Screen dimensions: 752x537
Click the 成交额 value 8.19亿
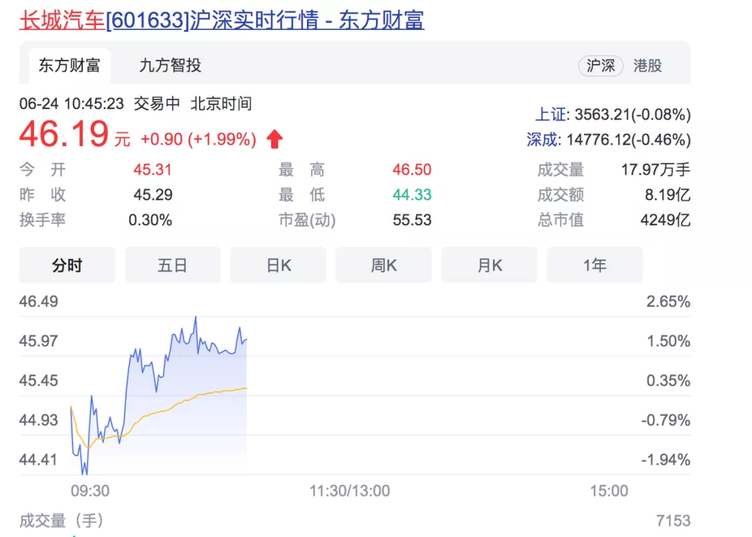(668, 195)
